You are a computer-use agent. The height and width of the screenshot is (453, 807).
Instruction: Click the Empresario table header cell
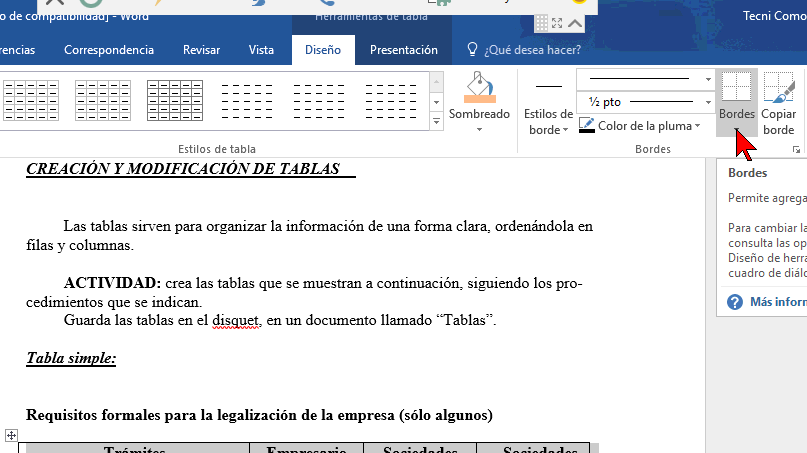(x=306, y=449)
